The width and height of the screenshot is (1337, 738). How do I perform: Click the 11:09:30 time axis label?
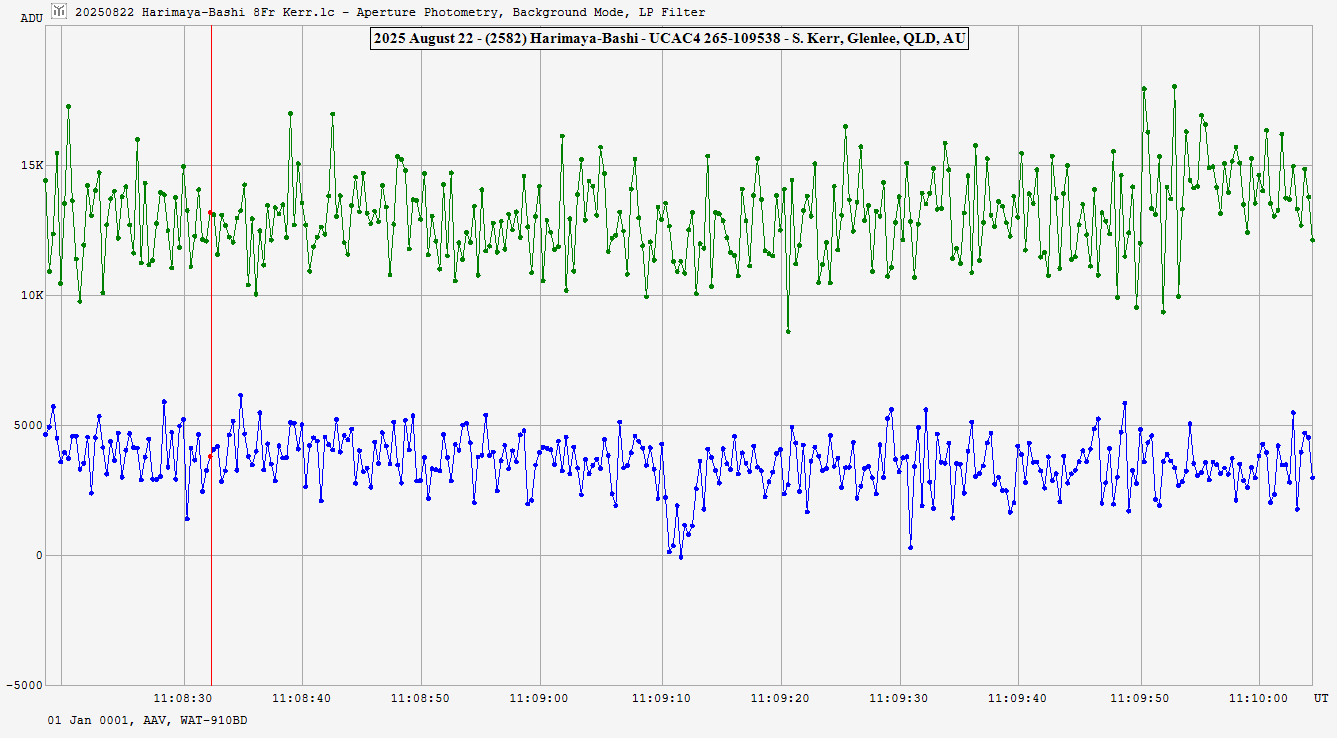(x=899, y=697)
